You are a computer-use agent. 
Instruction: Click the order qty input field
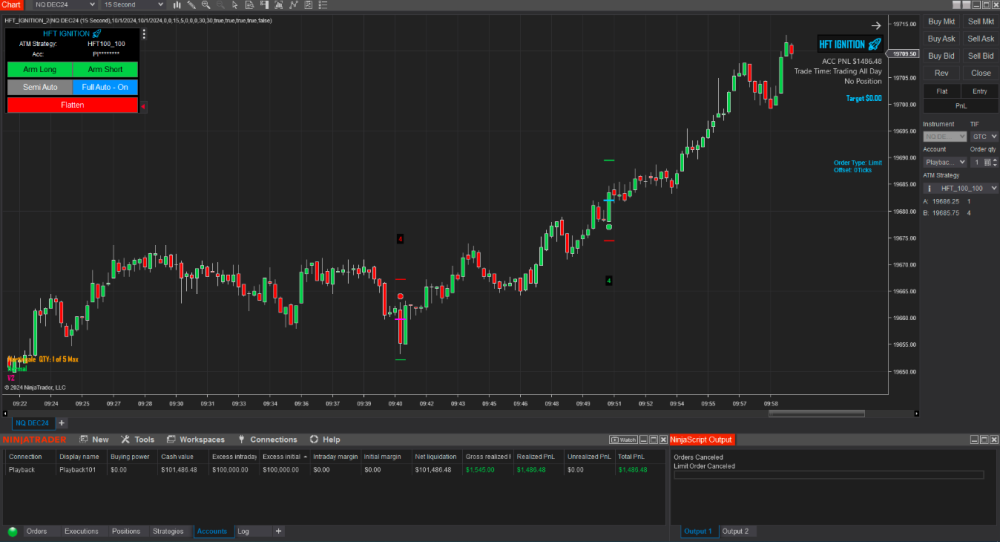pos(976,163)
